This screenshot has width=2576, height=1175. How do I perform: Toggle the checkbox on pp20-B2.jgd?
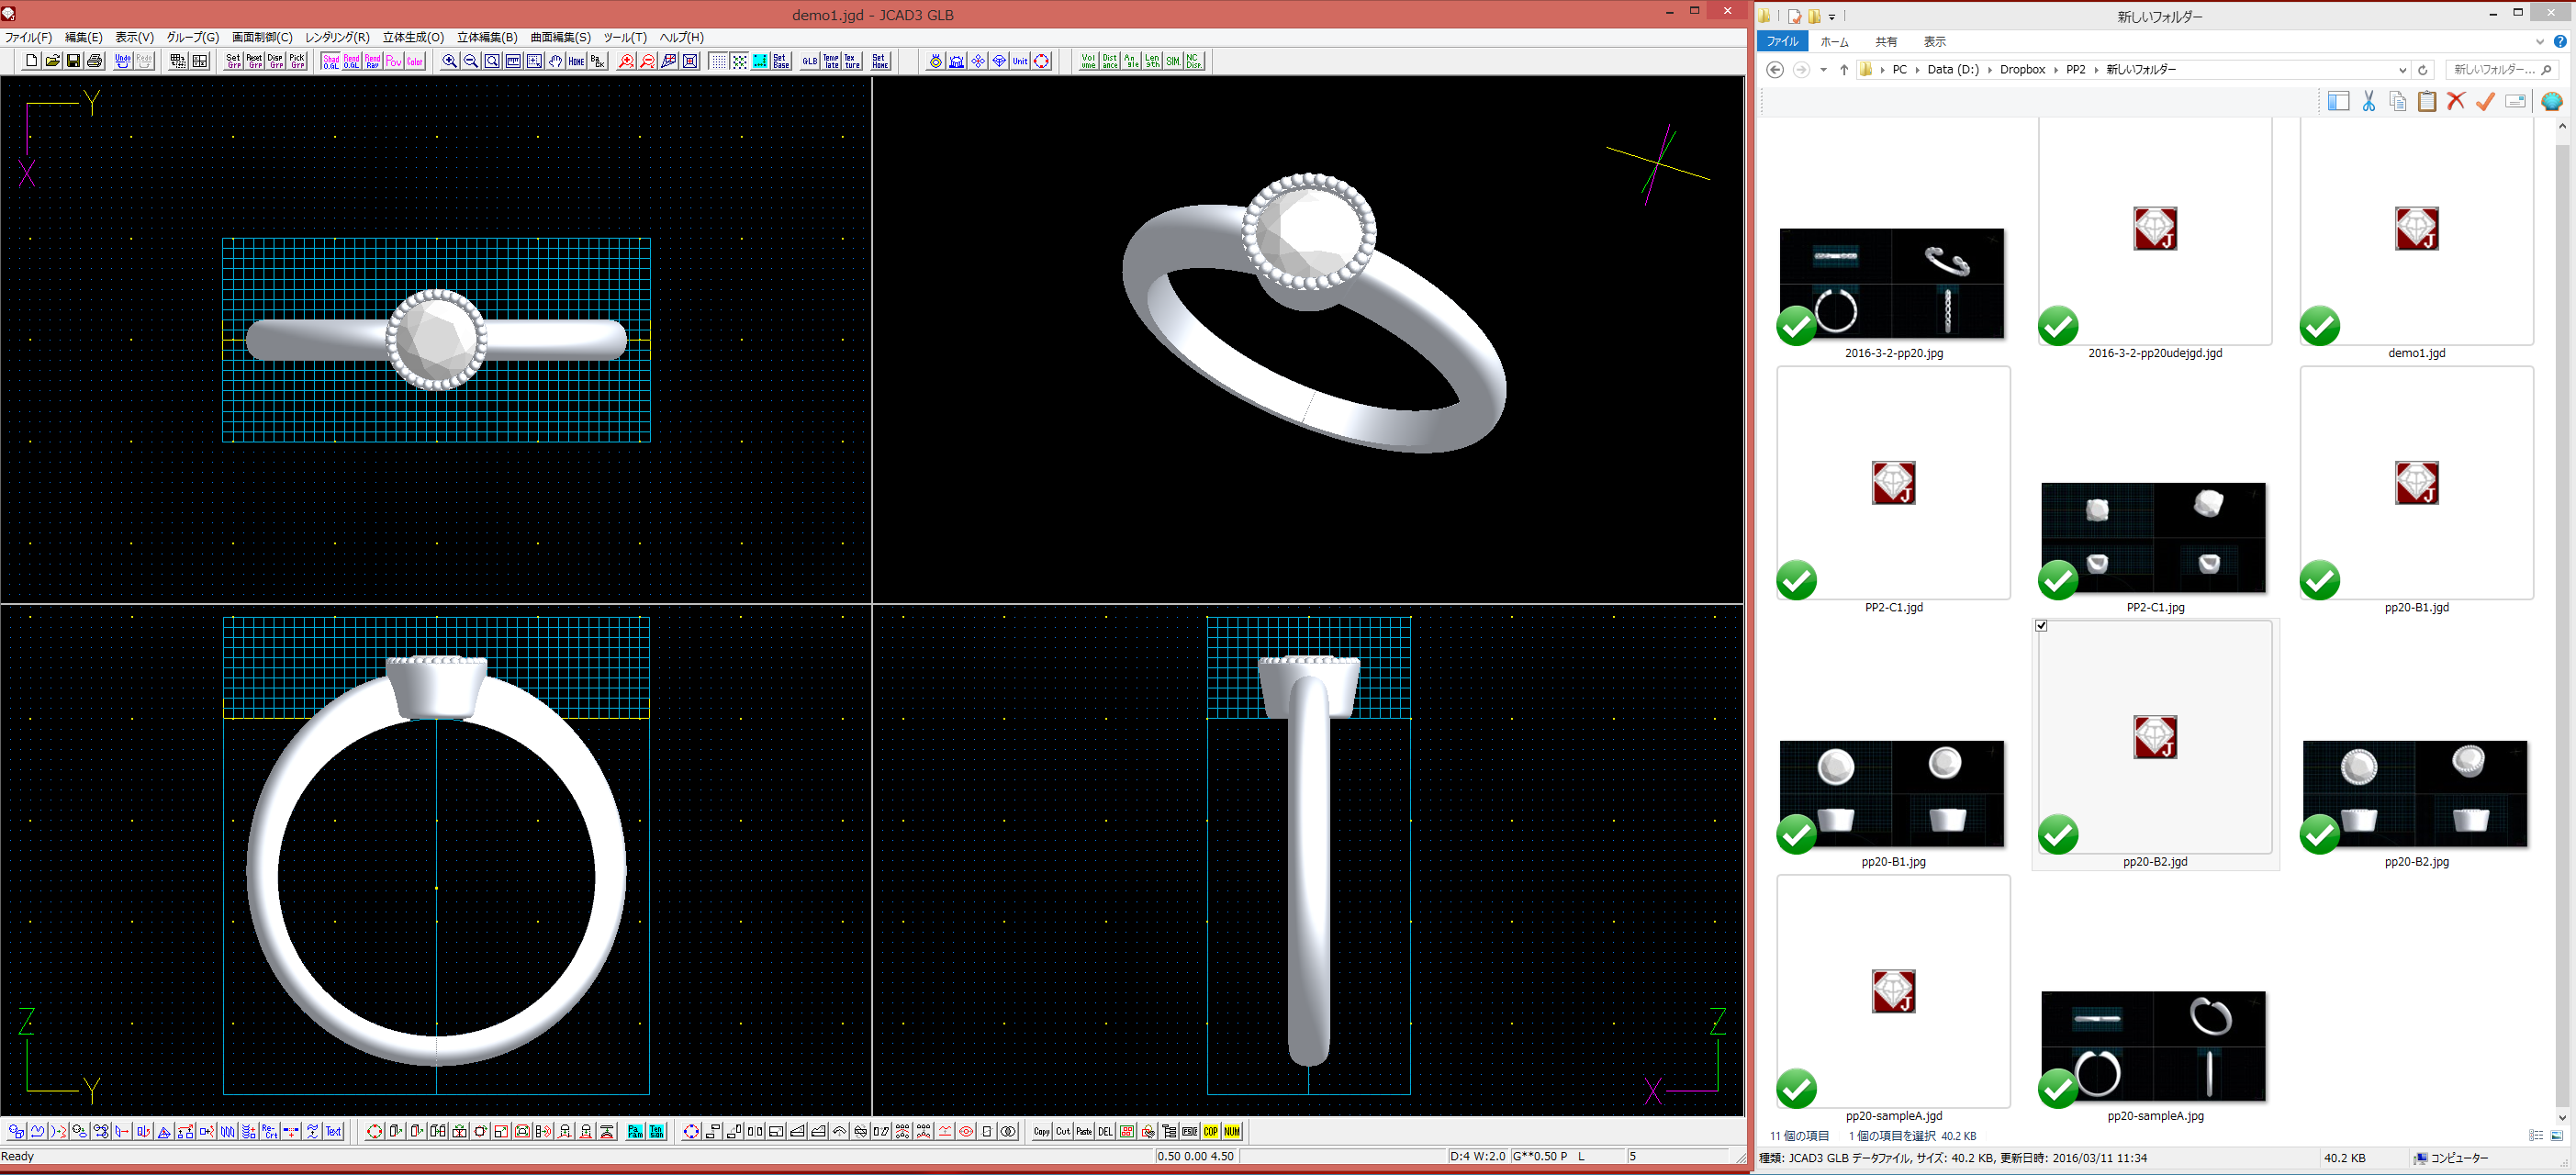[2041, 626]
